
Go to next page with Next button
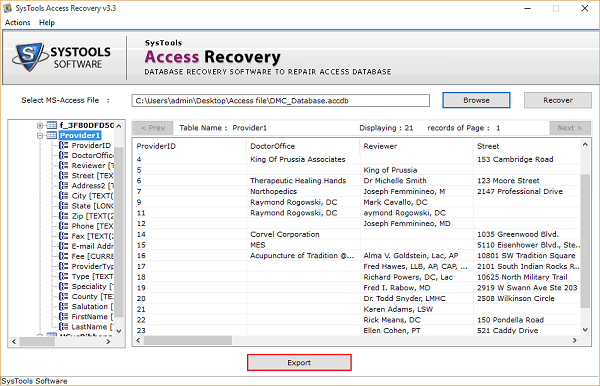570,128
